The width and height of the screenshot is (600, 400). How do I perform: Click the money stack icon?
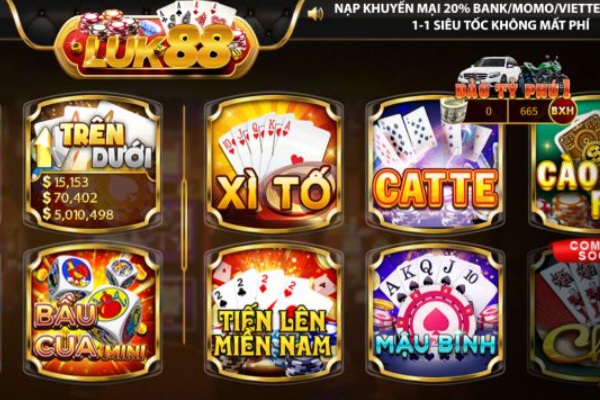[x=453, y=110]
